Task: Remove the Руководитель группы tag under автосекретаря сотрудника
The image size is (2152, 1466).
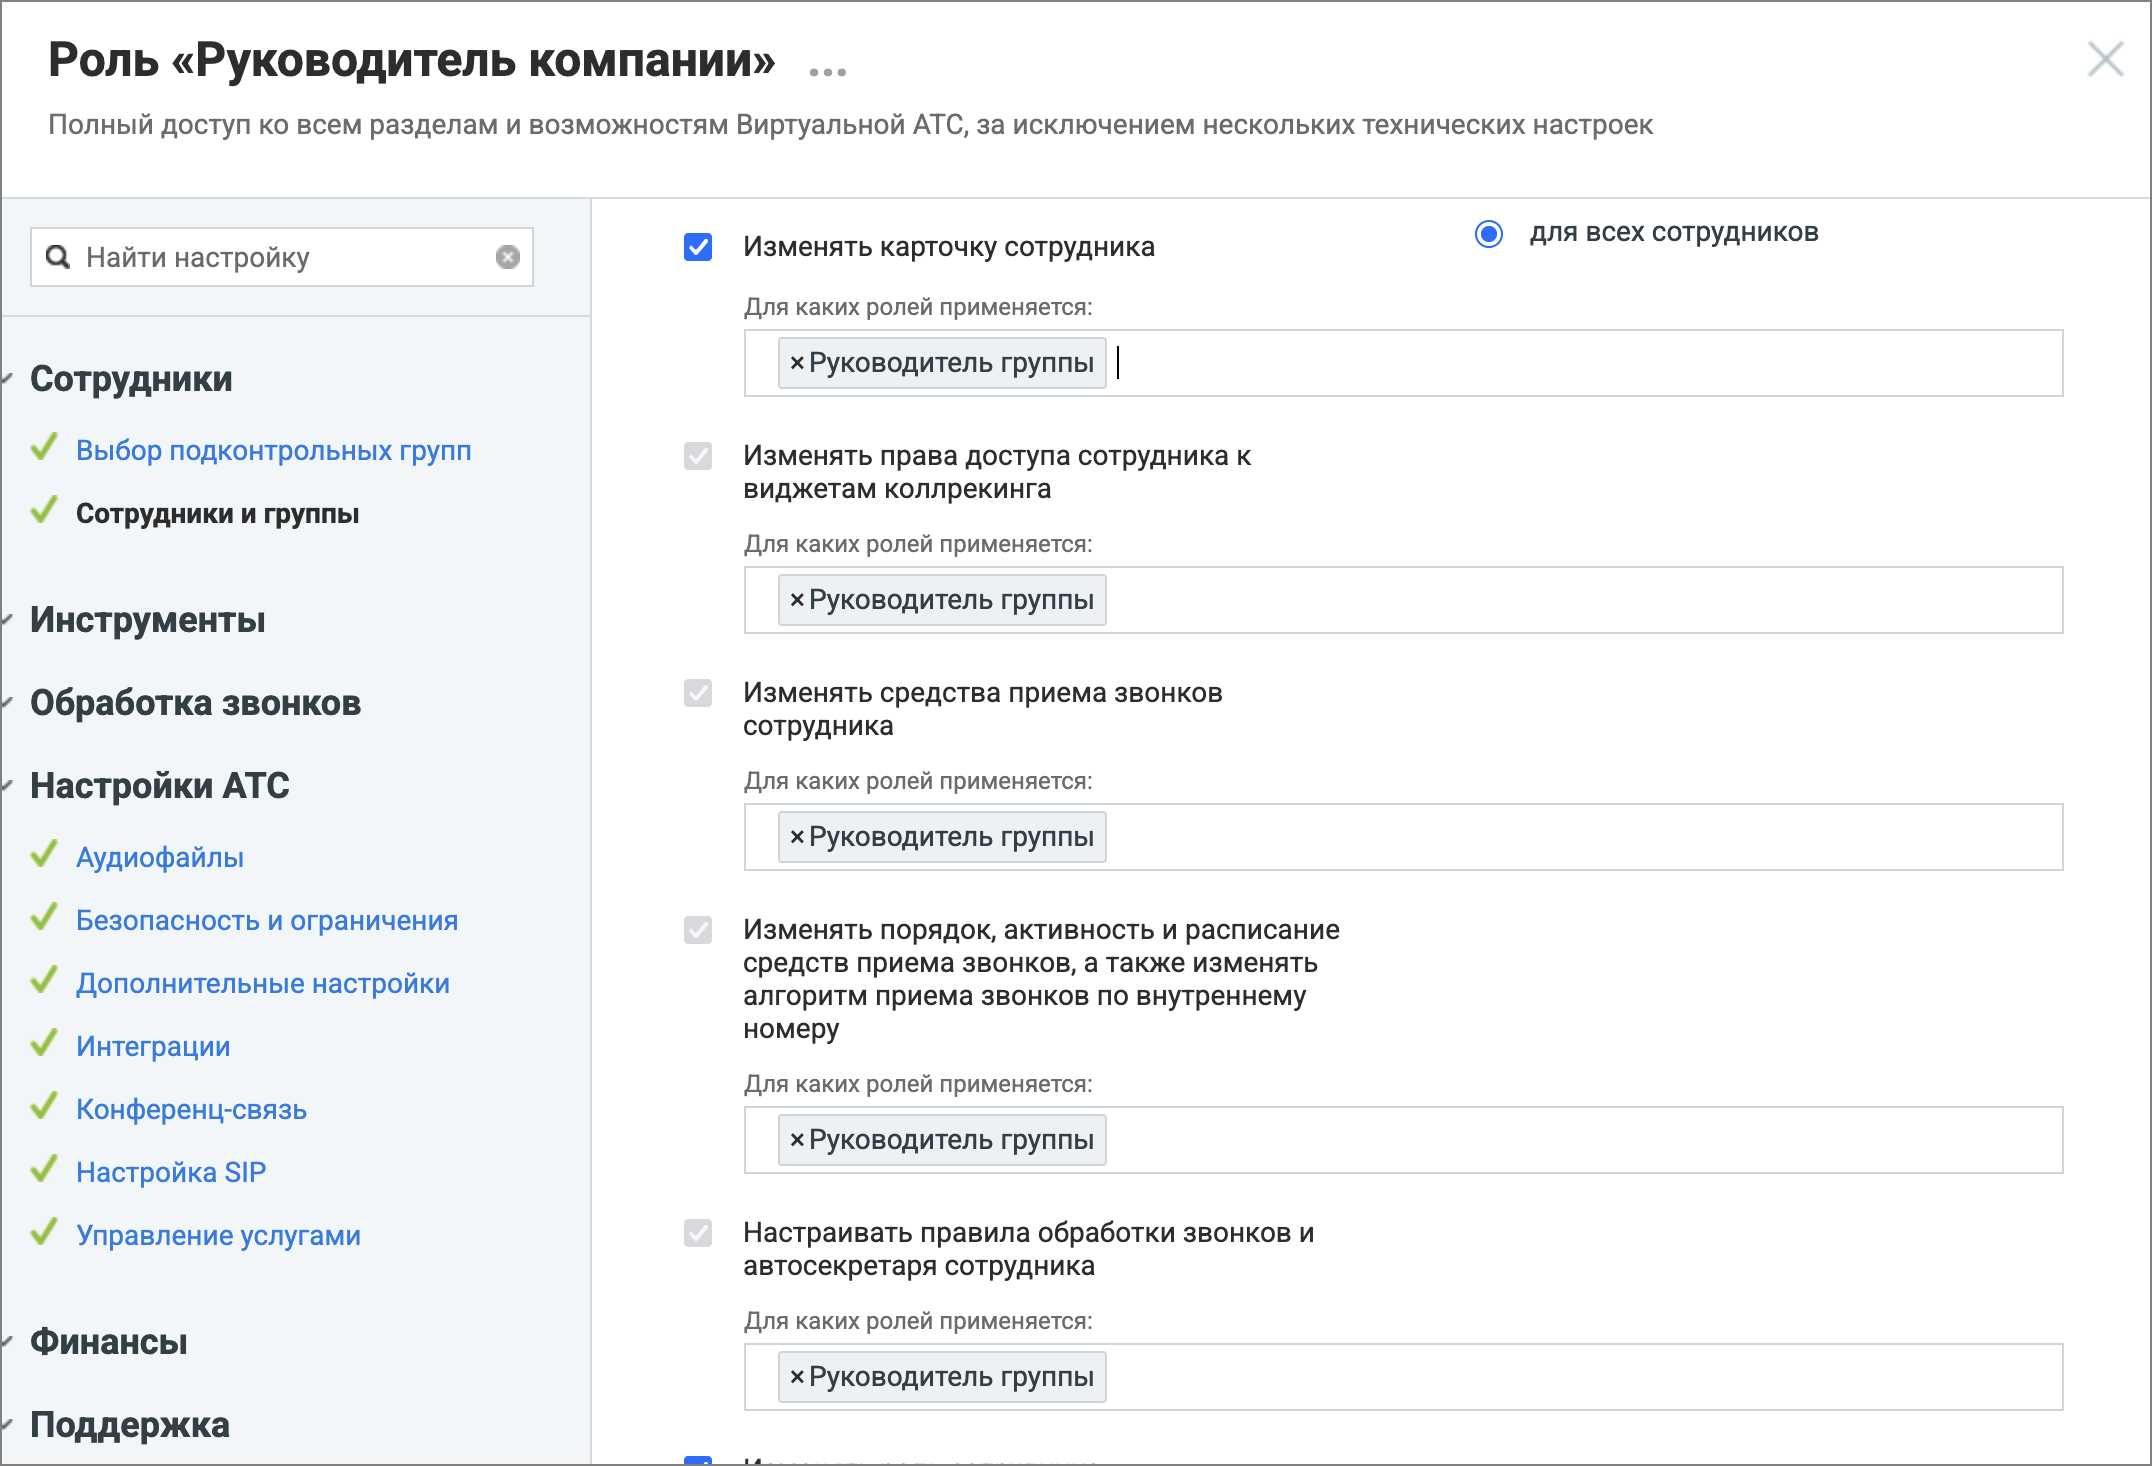Action: (x=797, y=1377)
